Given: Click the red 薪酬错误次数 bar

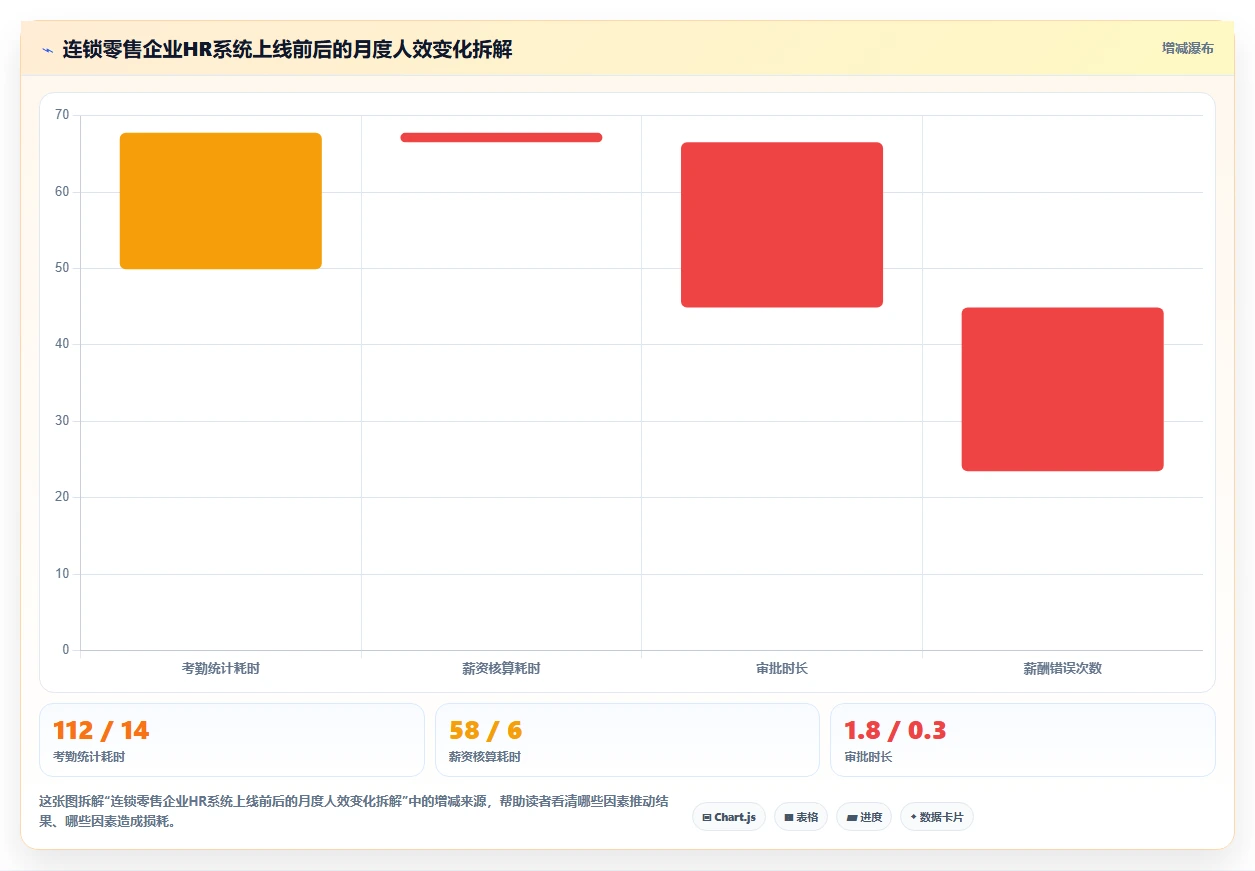Looking at the screenshot, I should tap(1063, 389).
